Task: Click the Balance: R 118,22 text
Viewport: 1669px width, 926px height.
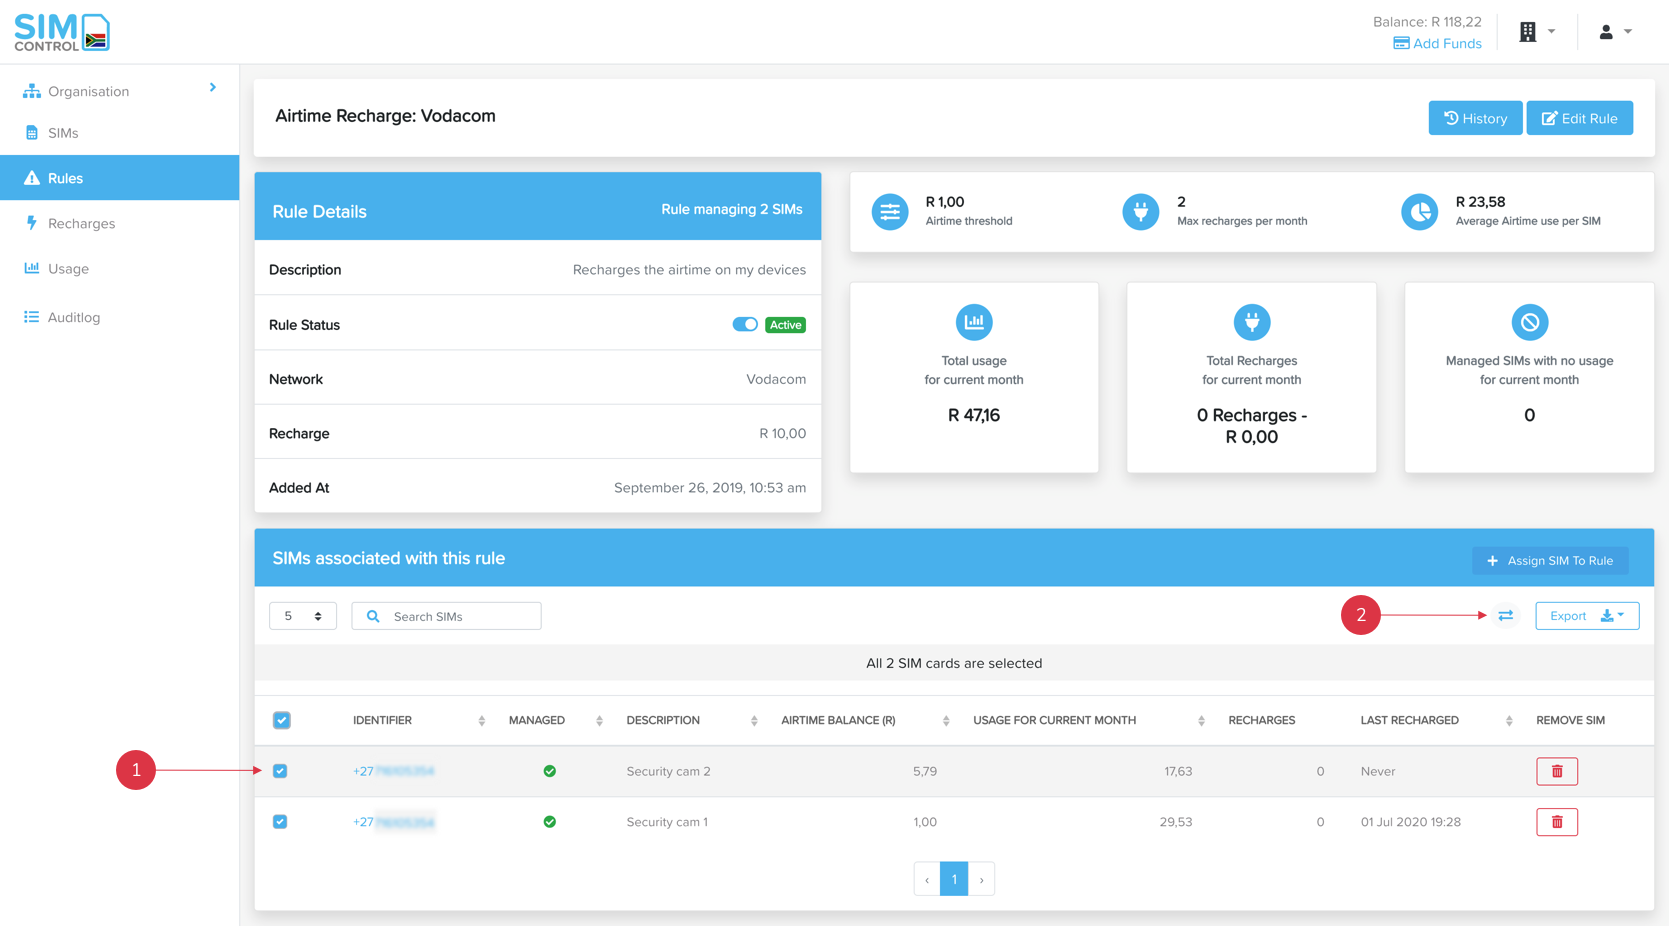Action: [x=1427, y=22]
